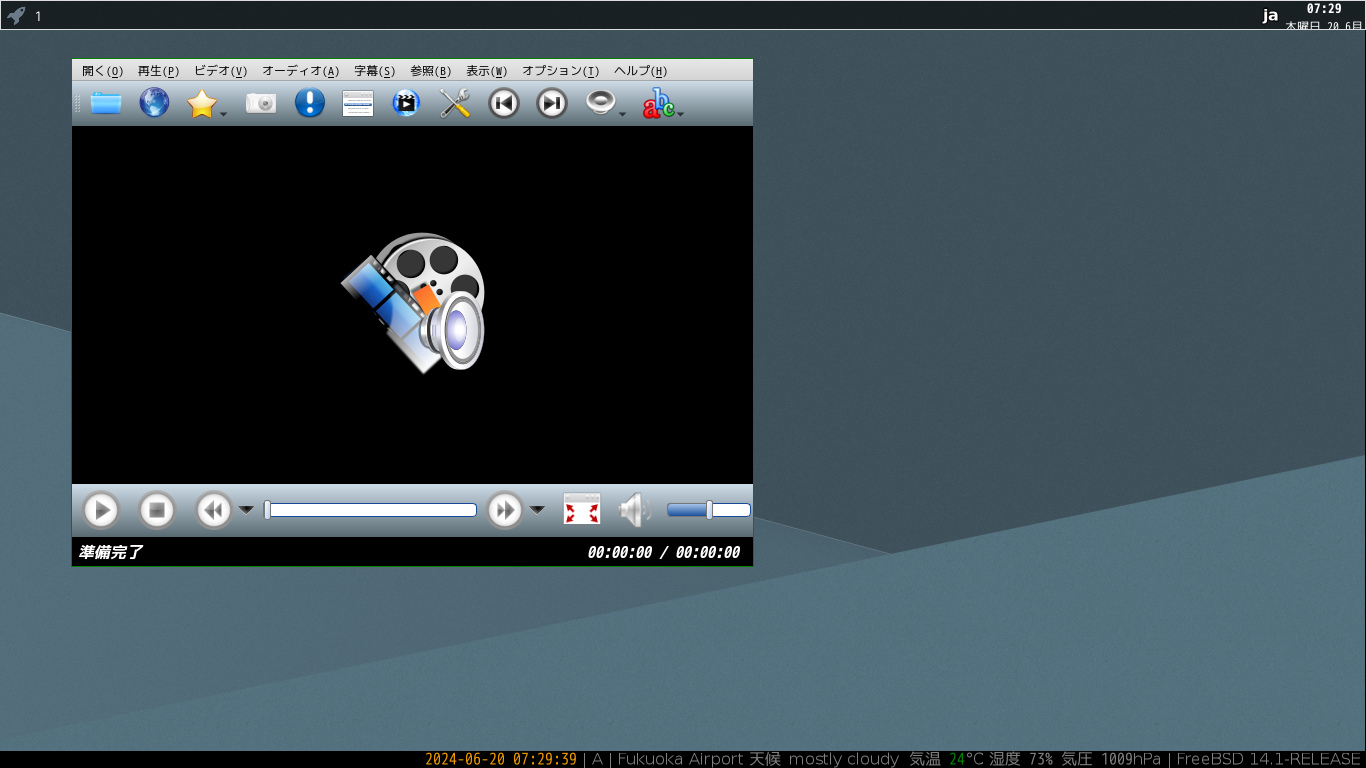1366x768 pixels.
Task: Take a screenshot with the camera icon
Action: click(x=261, y=103)
